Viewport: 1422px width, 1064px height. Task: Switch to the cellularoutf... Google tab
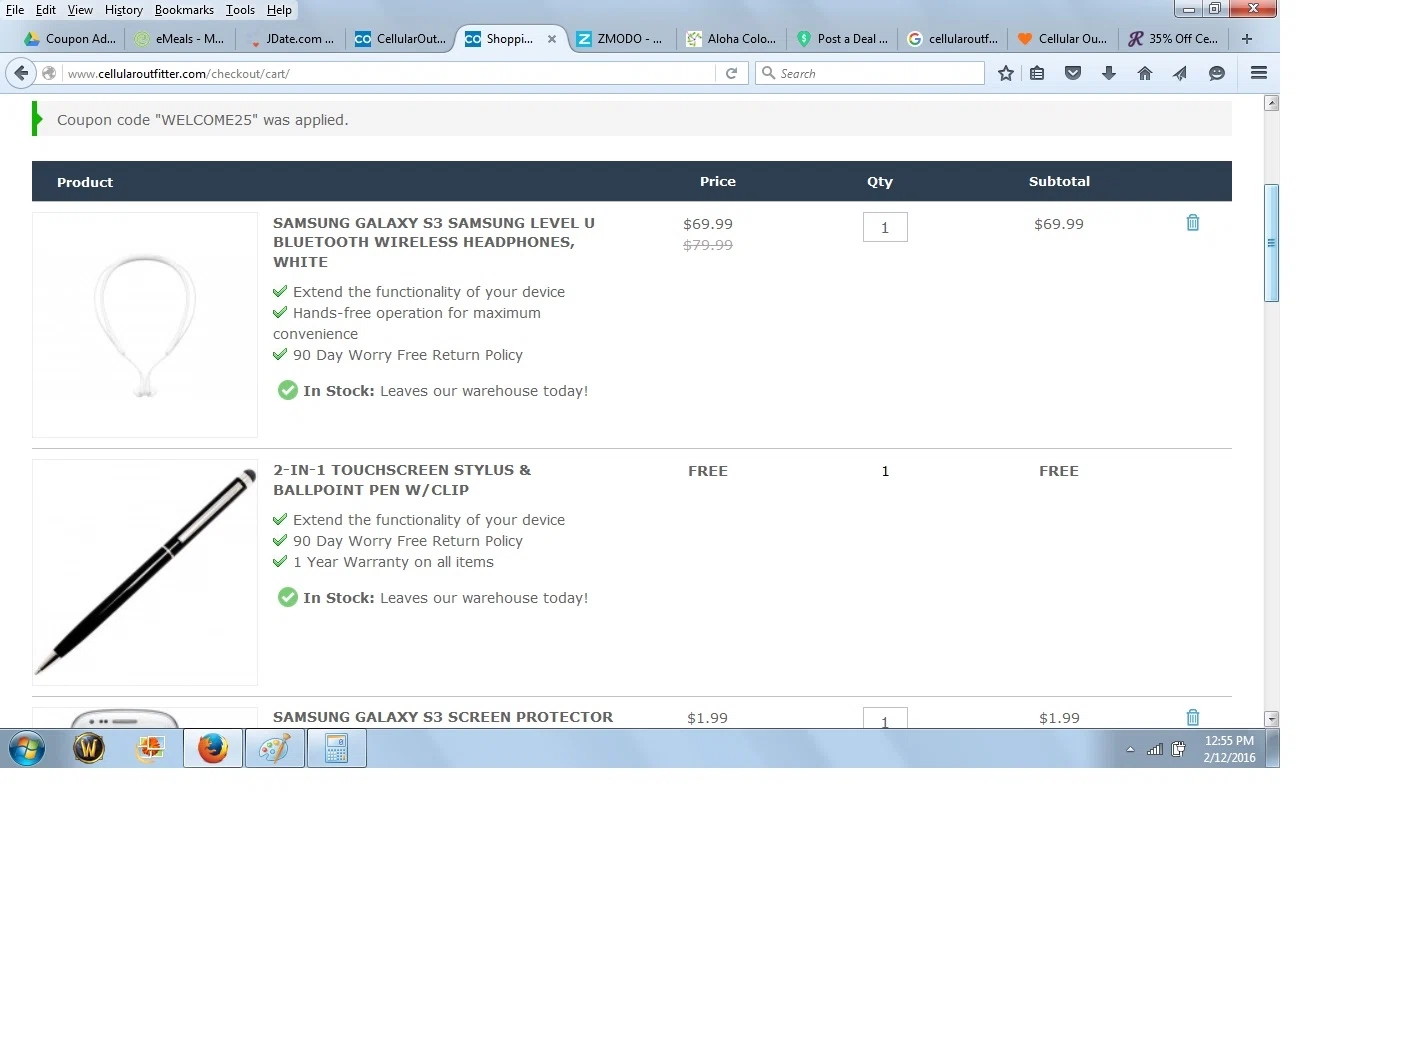952,39
